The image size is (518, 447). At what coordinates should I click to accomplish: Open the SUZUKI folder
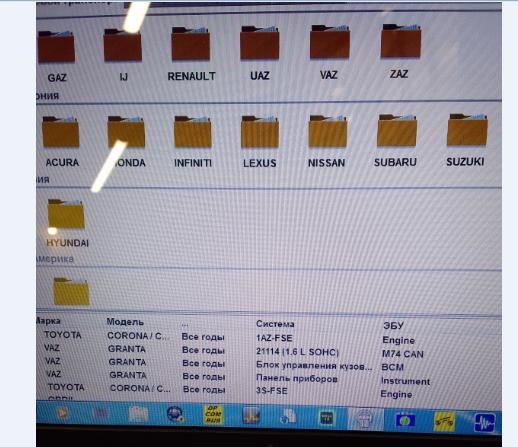(x=466, y=140)
